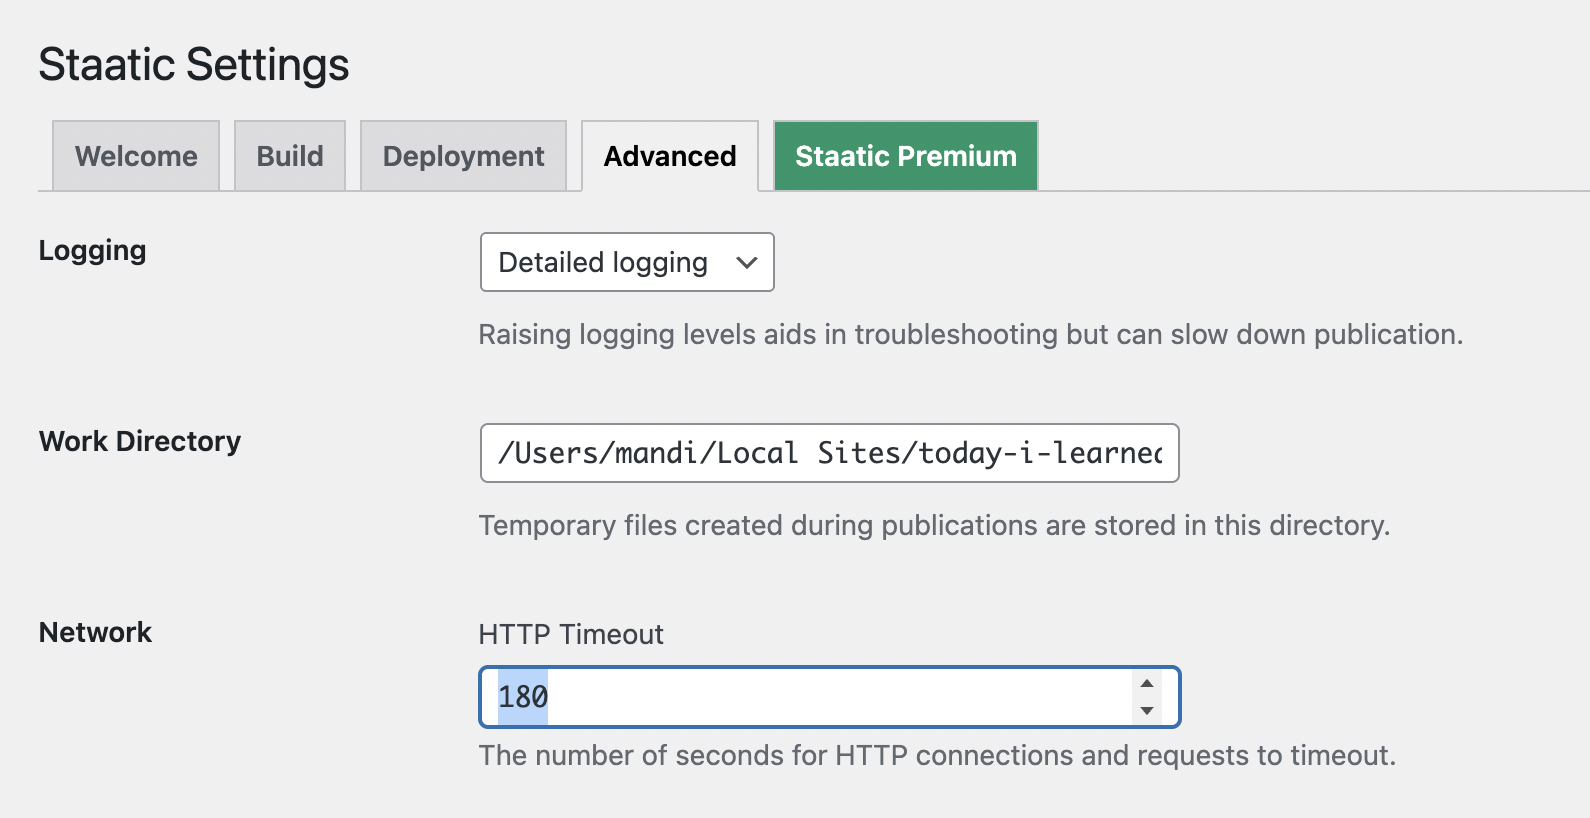Decrease HTTP Timeout with the down arrow
The image size is (1590, 818).
click(x=1147, y=711)
